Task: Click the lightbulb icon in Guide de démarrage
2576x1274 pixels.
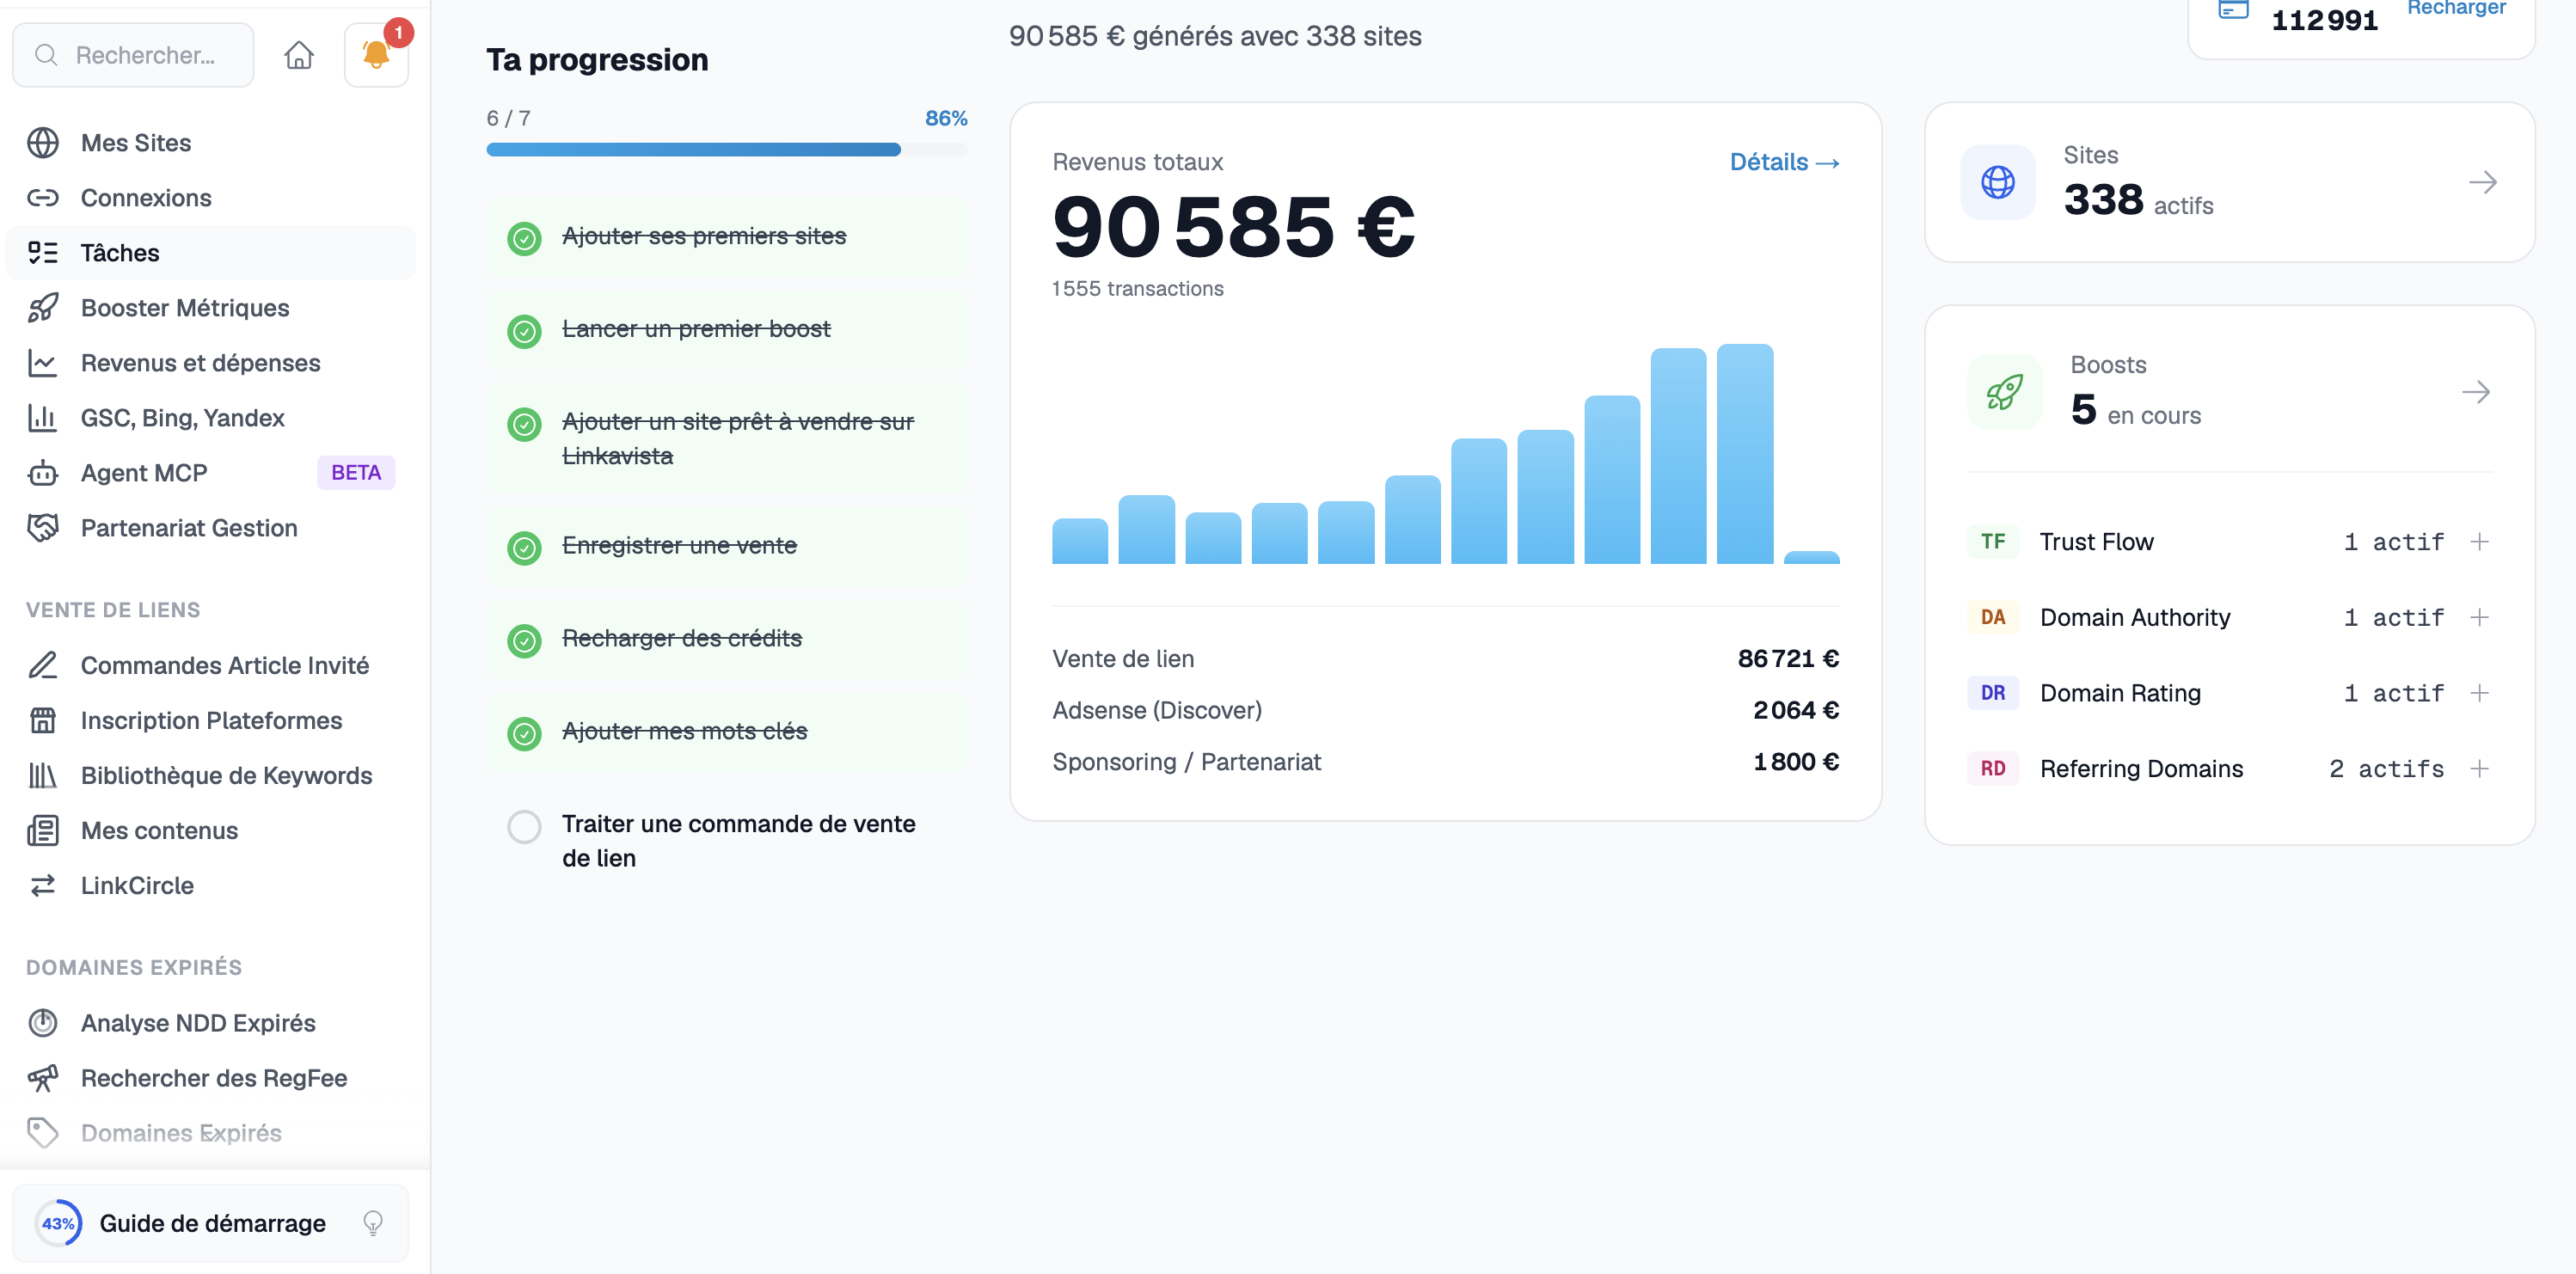Action: (x=373, y=1223)
